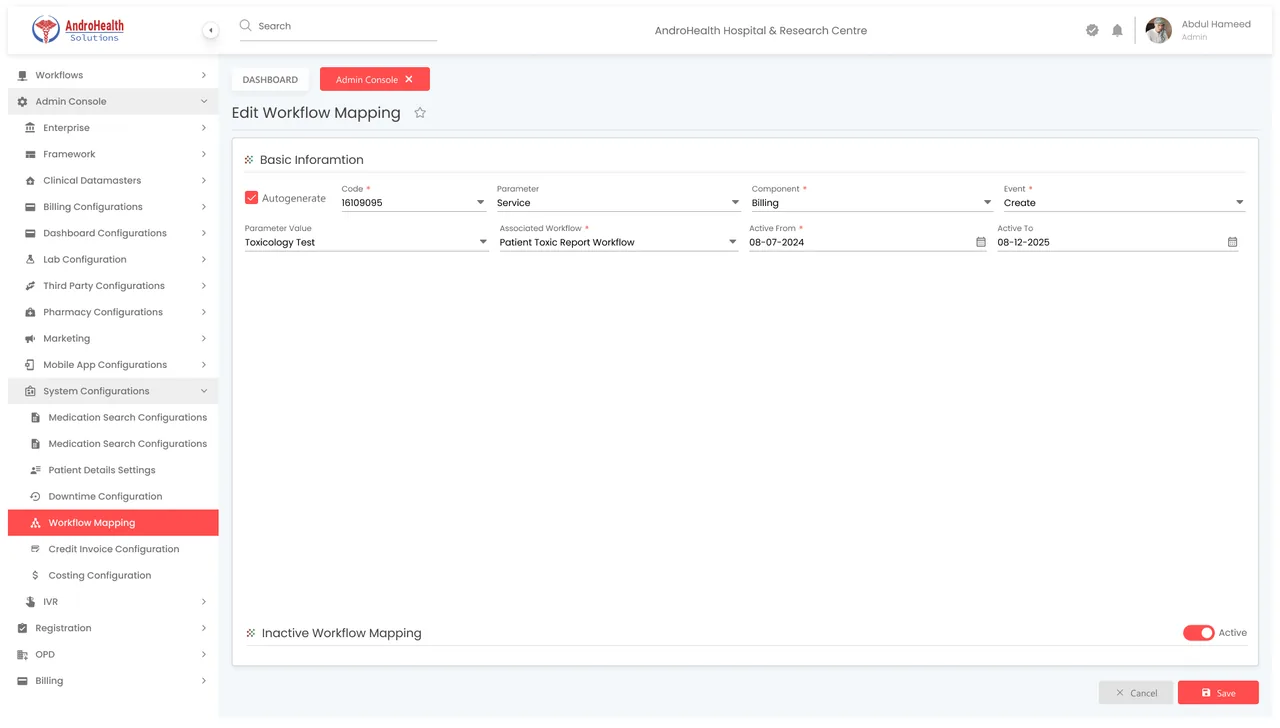Click Basic Information section heading
This screenshot has height=728, width=1280.
click(x=311, y=160)
